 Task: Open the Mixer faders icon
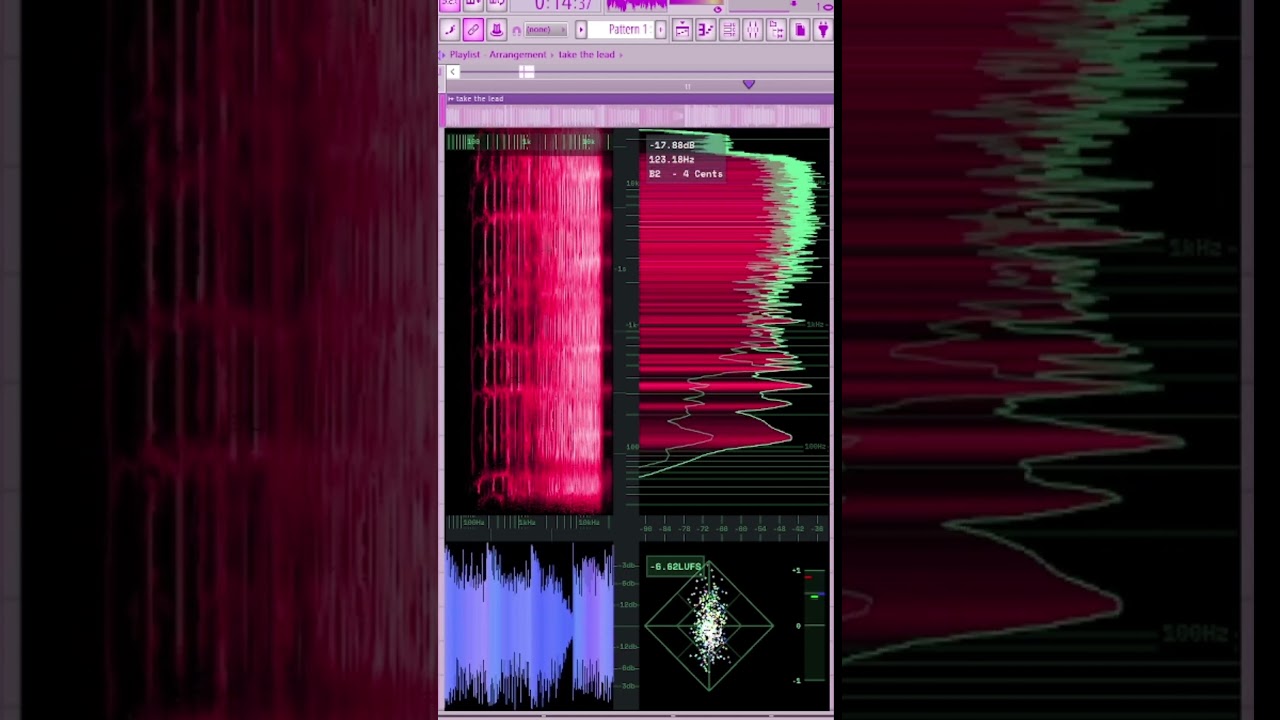[x=753, y=30]
